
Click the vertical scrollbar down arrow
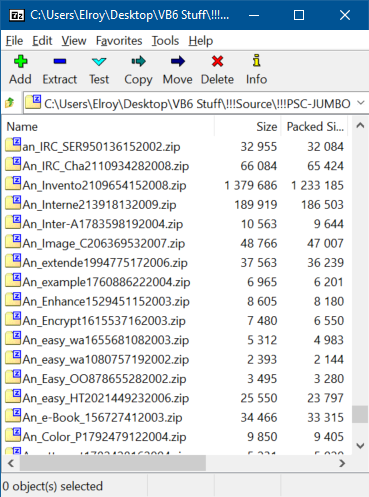(x=360, y=446)
